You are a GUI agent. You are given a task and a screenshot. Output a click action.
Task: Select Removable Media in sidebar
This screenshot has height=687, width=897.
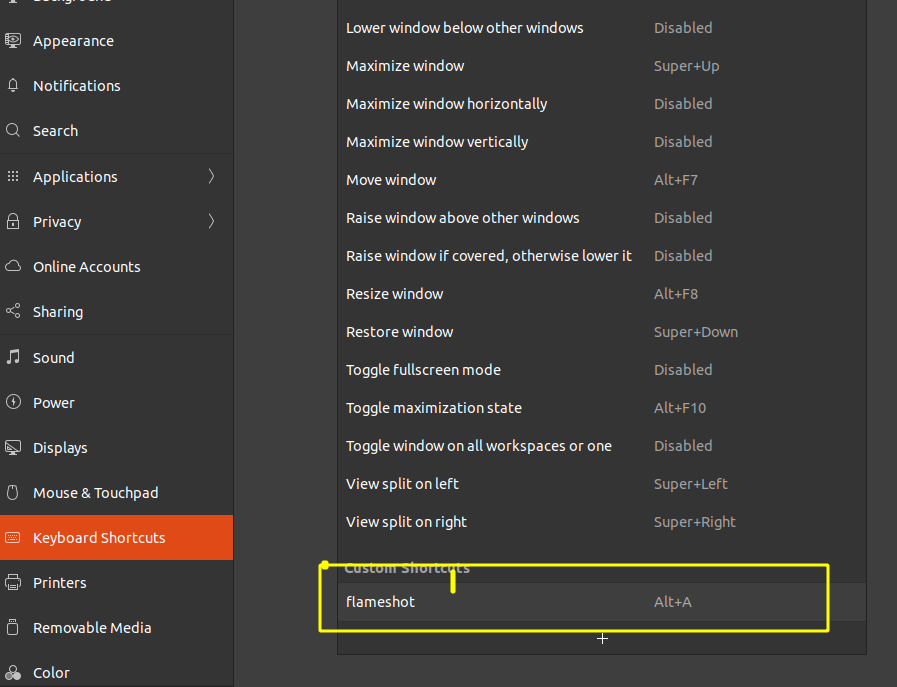(117, 628)
